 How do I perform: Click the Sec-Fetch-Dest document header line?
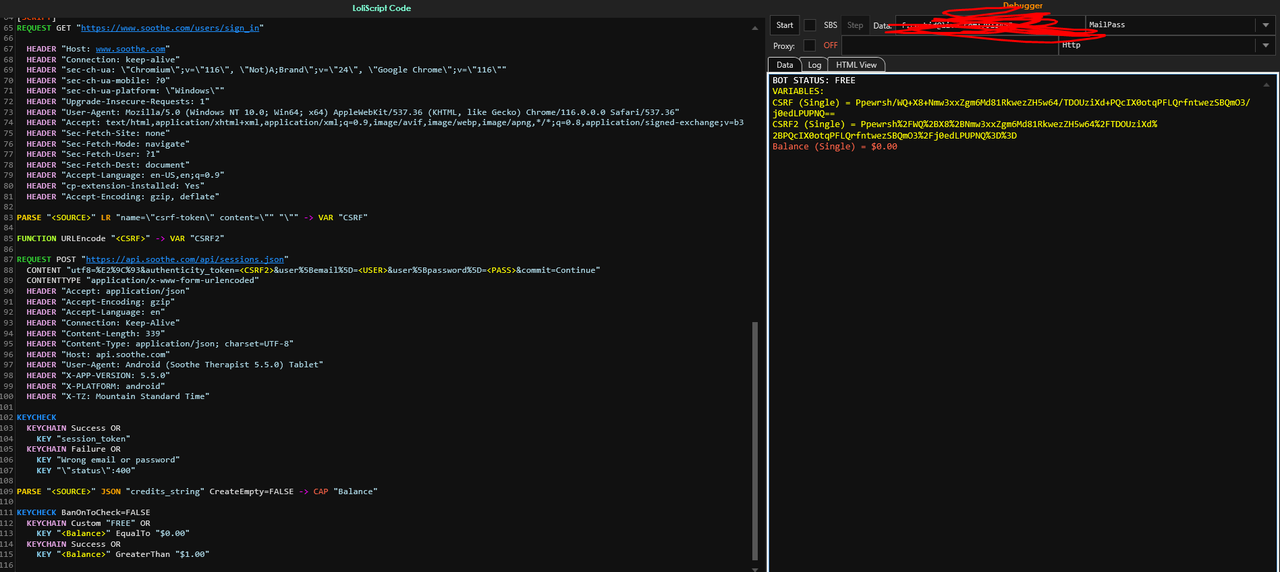point(108,164)
